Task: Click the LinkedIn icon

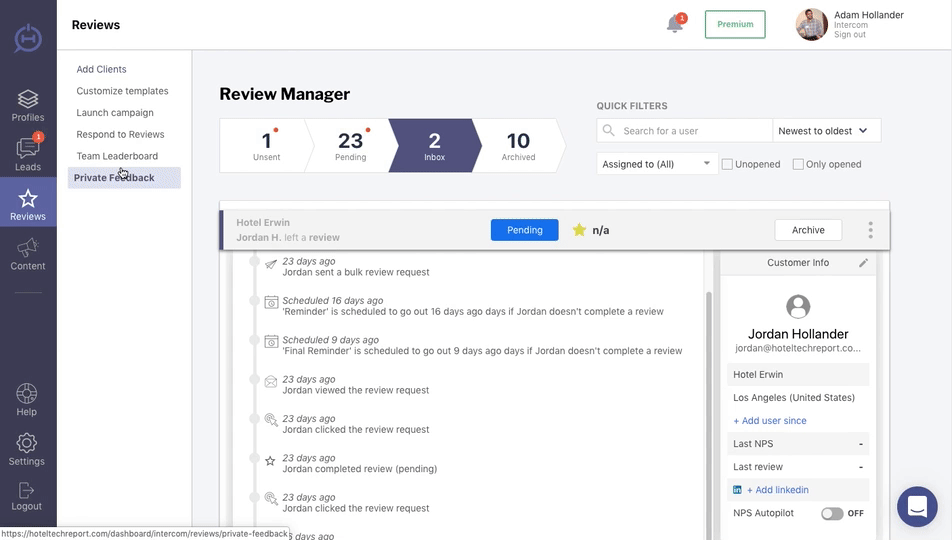Action: click(x=737, y=490)
